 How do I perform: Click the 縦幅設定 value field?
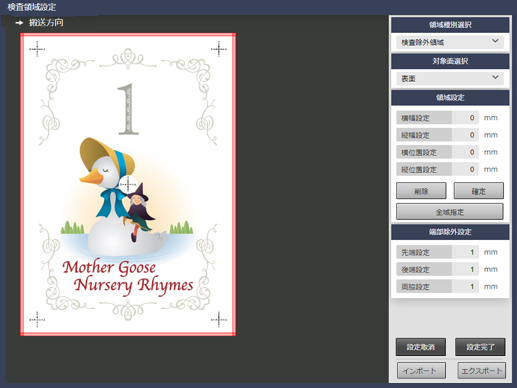465,135
